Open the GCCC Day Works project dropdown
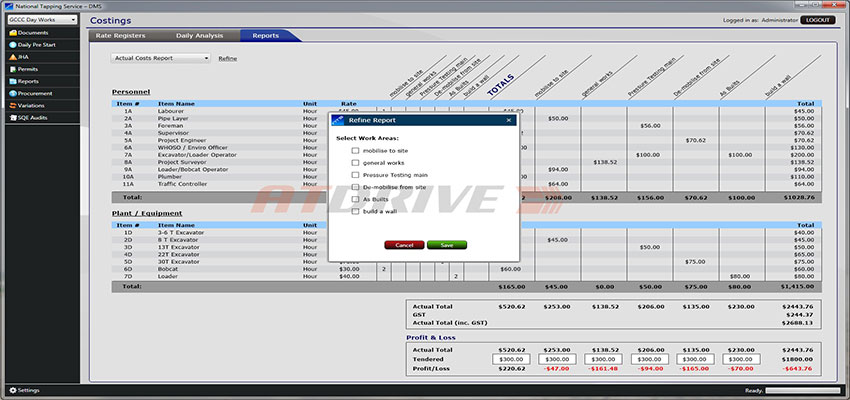 [x=42, y=20]
